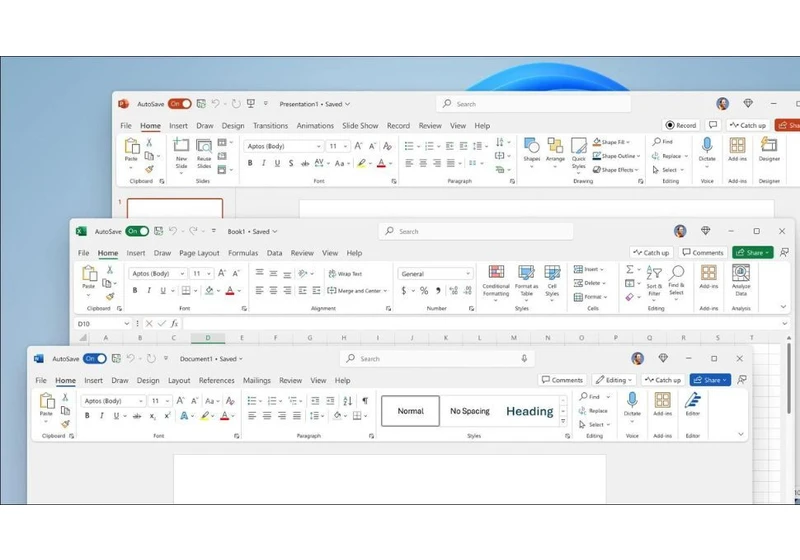Viewport: 800px width, 560px height.
Task: Click insert function fx icon in Excel
Action: pyautogui.click(x=174, y=323)
